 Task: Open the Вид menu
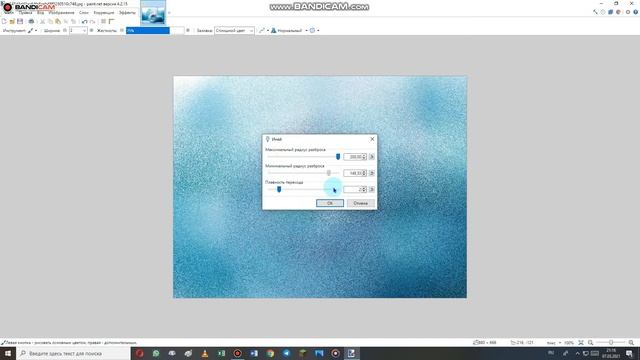[40, 13]
